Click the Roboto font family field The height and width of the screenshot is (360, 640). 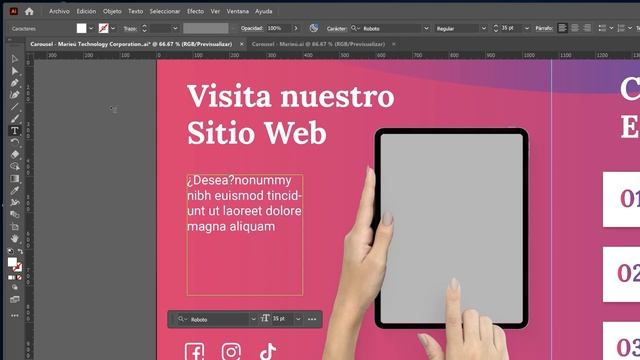[x=391, y=29]
